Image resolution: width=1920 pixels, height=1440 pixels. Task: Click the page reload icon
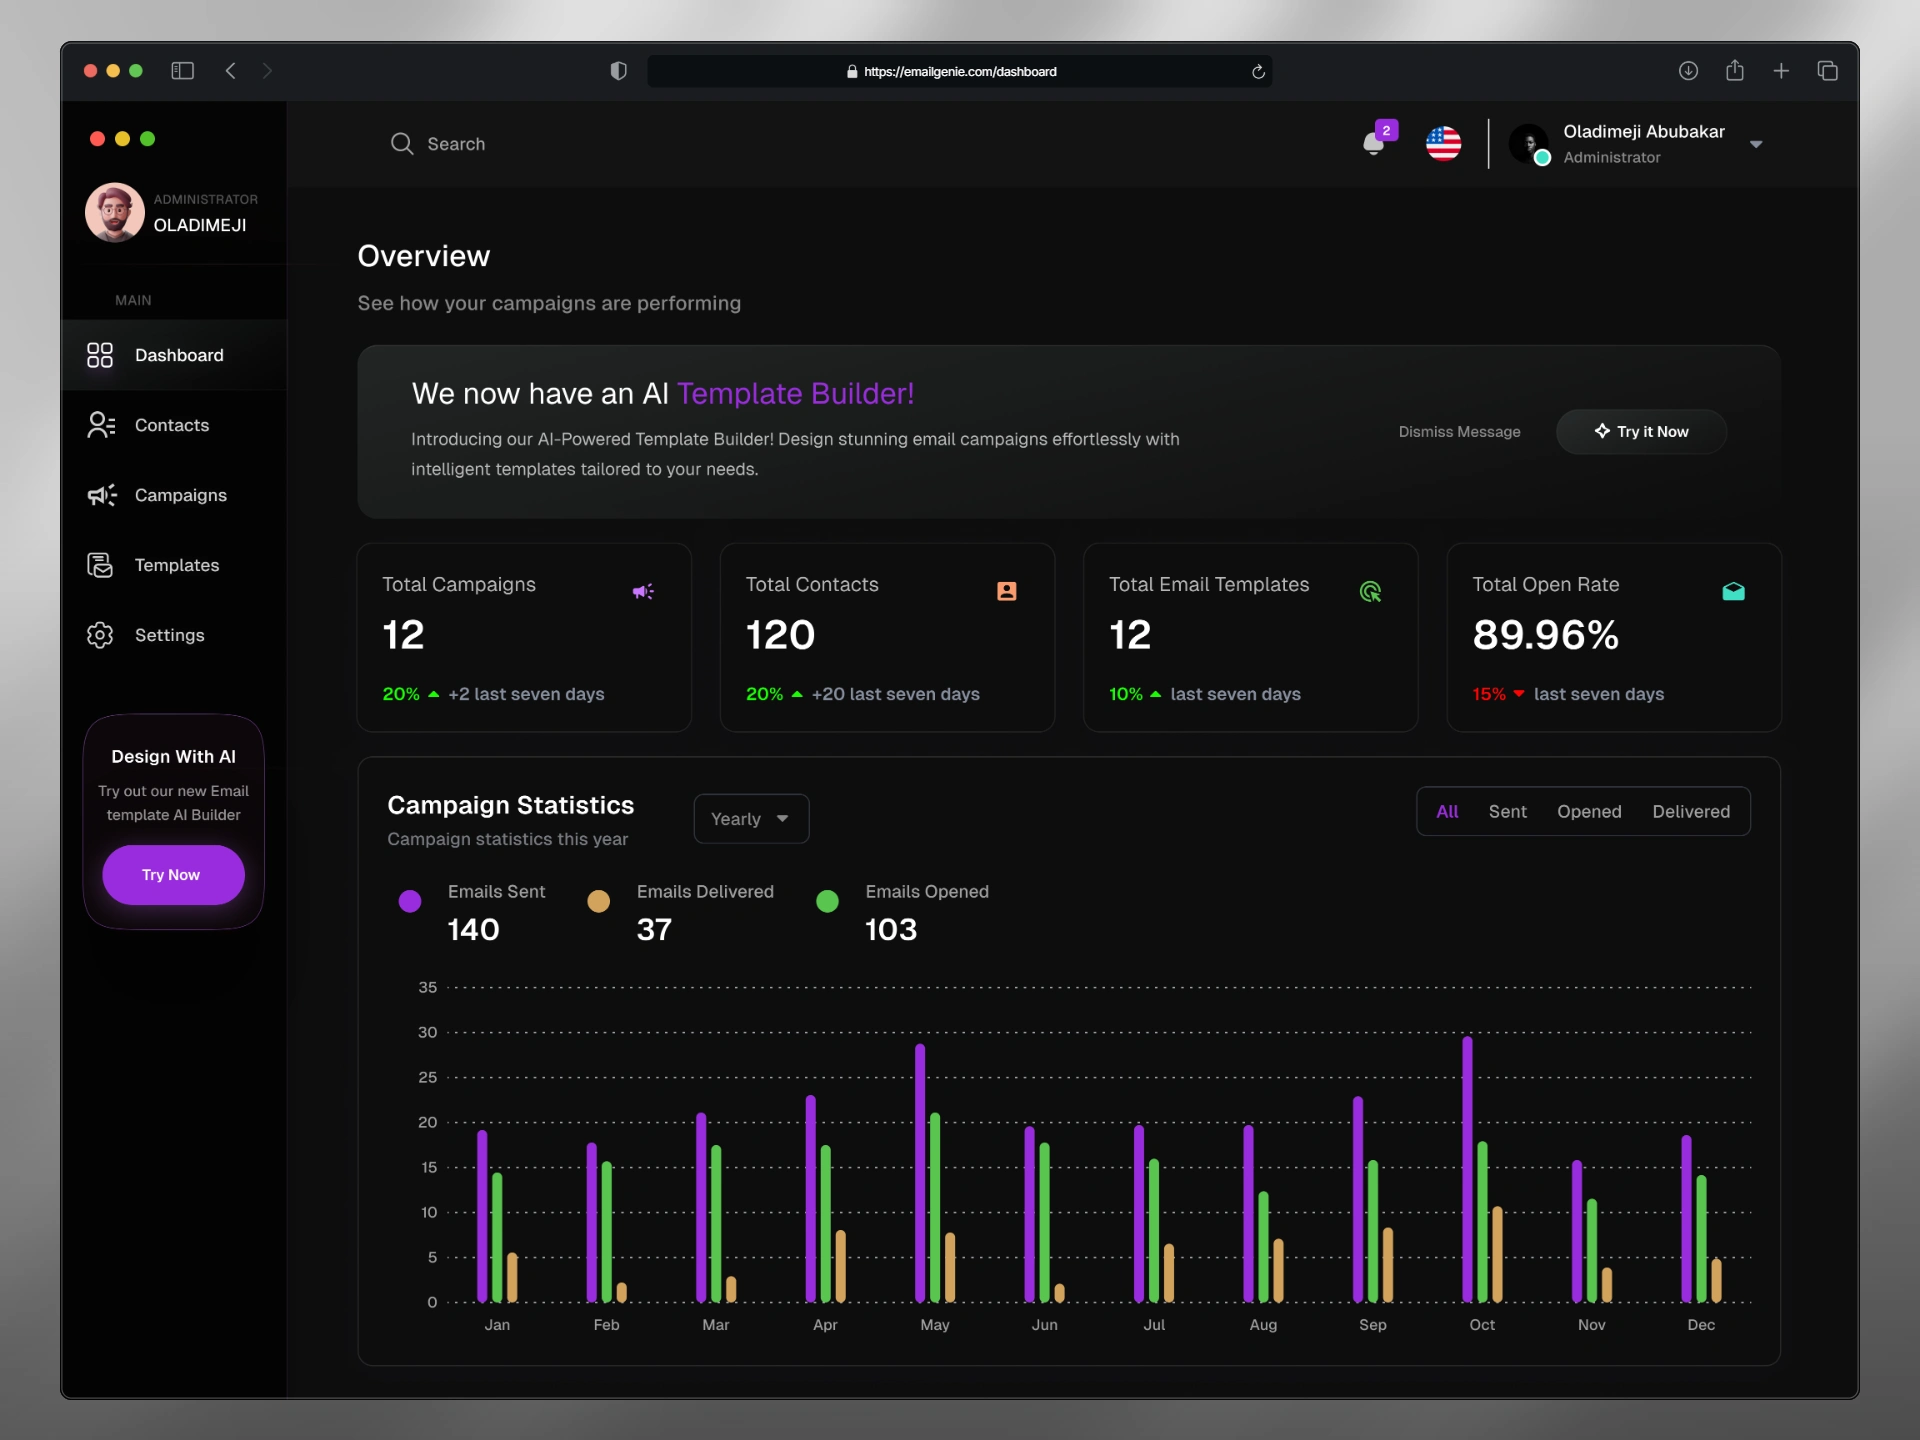1258,72
